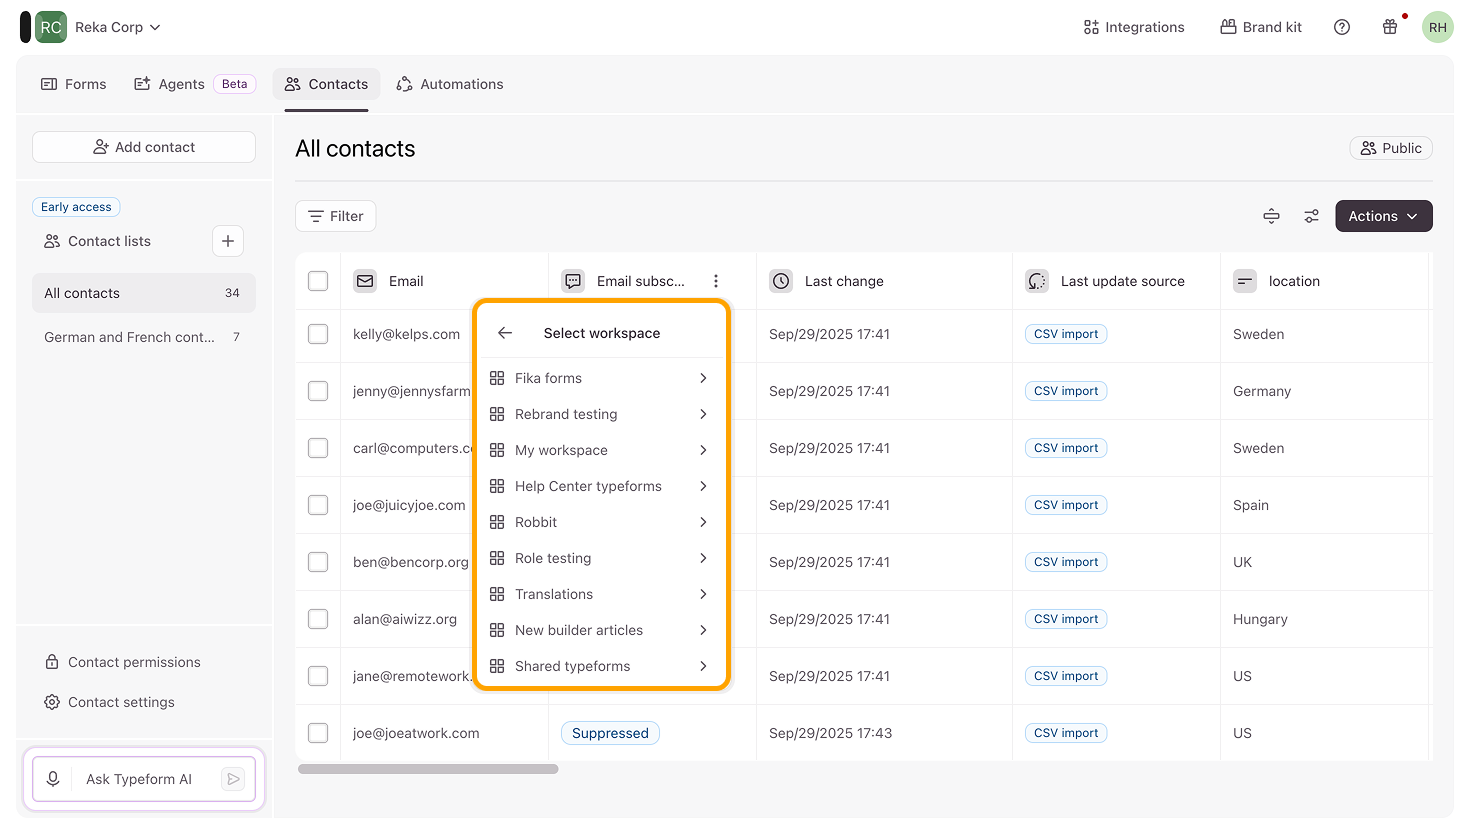Switch to the Forms tab
The image size is (1470, 834).
point(73,84)
